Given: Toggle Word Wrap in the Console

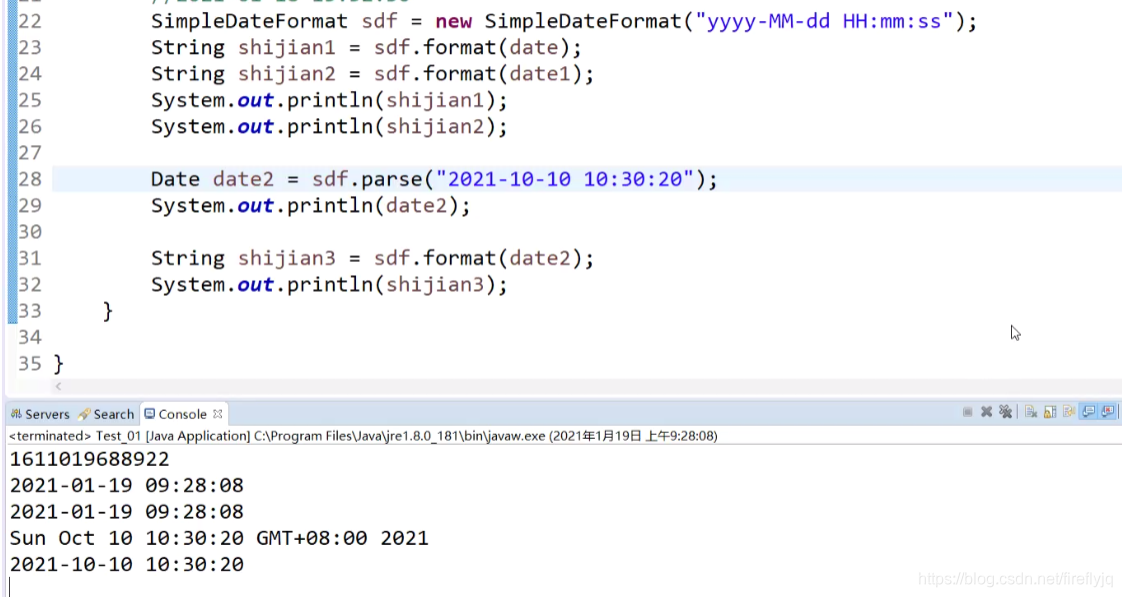Looking at the screenshot, I should (x=1069, y=412).
